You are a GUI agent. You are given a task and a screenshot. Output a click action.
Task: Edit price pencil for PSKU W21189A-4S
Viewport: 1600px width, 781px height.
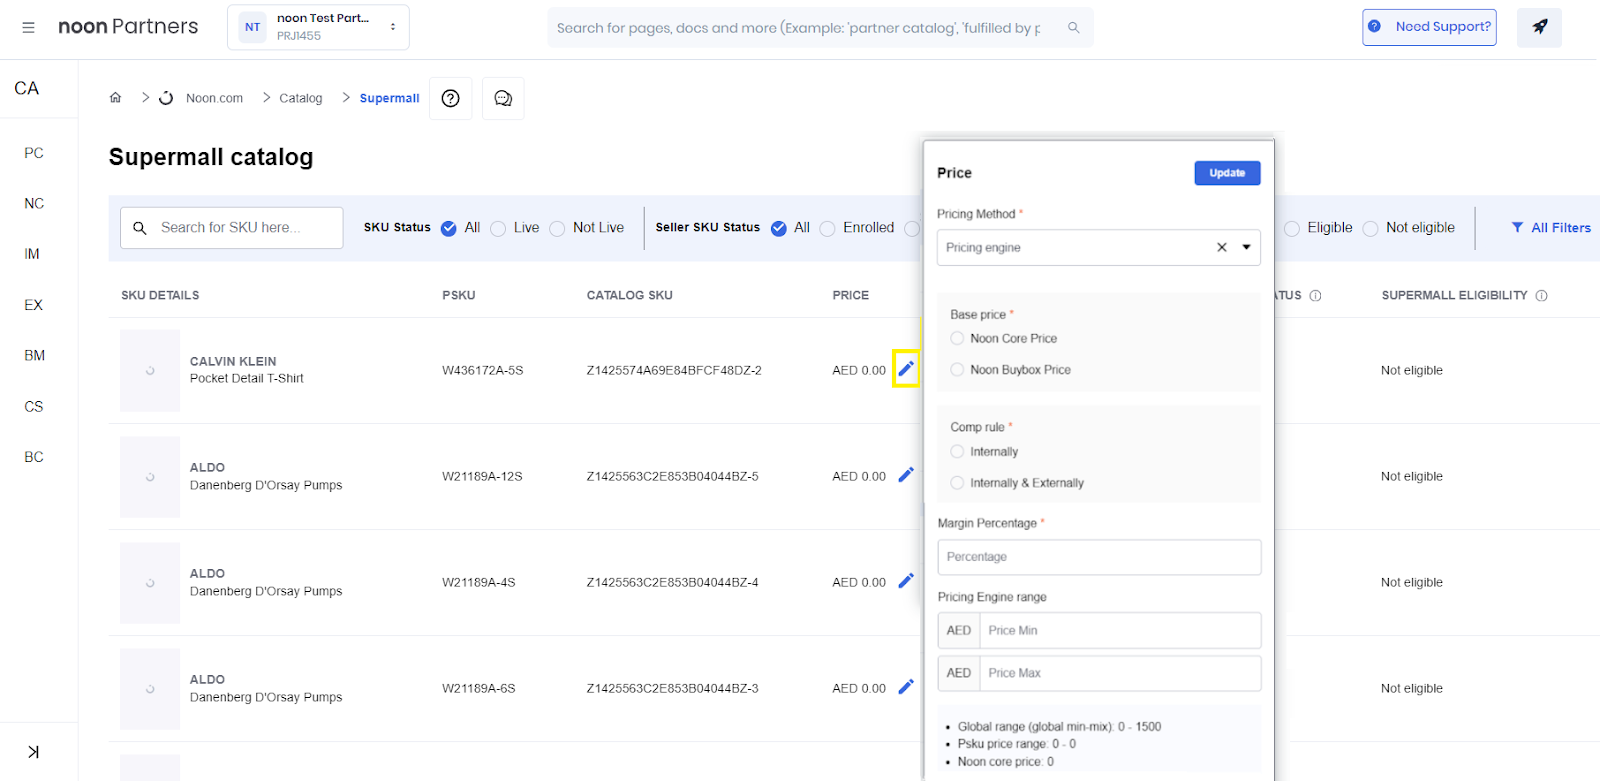pyautogui.click(x=906, y=581)
